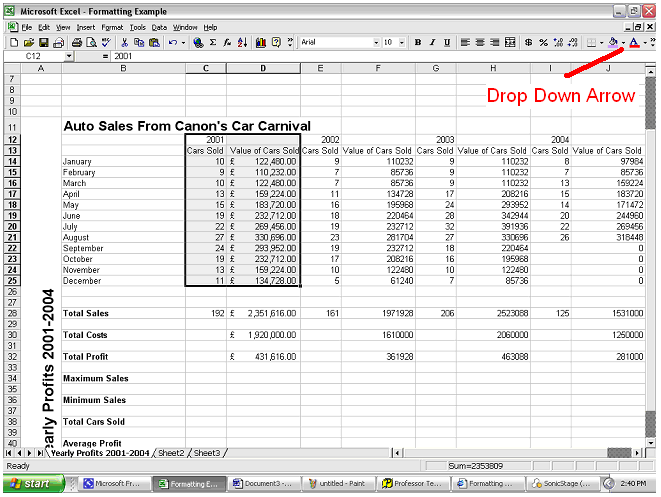
Task: Switch to the Sheet2 tab
Action: 171,453
